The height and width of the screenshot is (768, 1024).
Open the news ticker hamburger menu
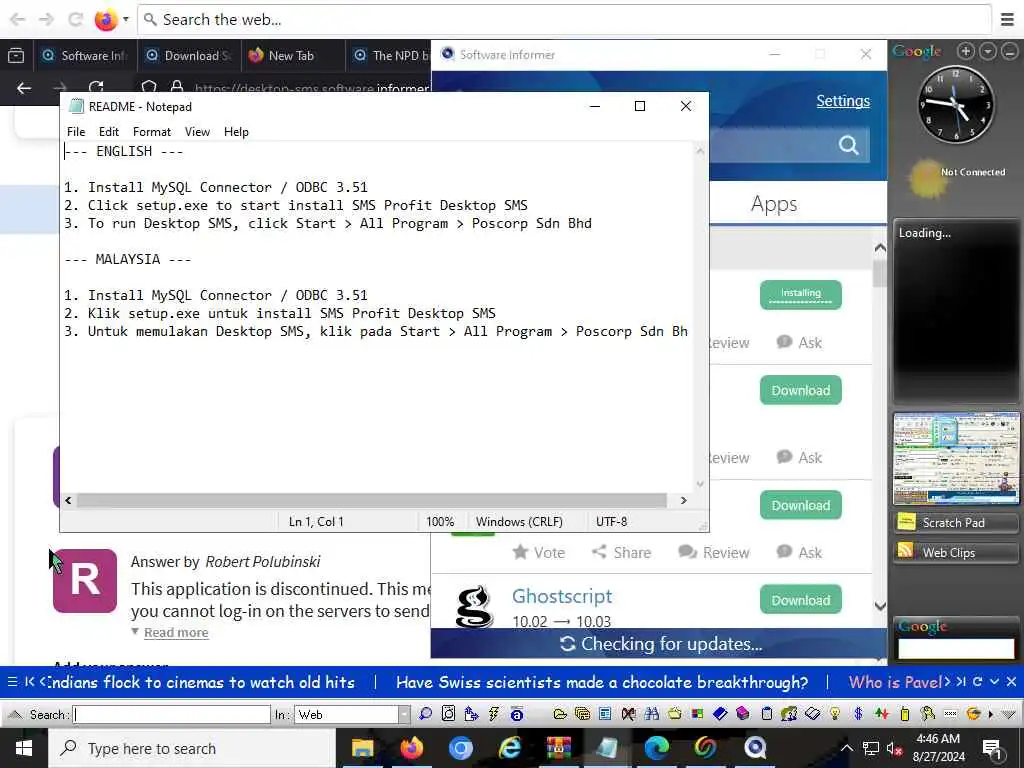(x=12, y=682)
